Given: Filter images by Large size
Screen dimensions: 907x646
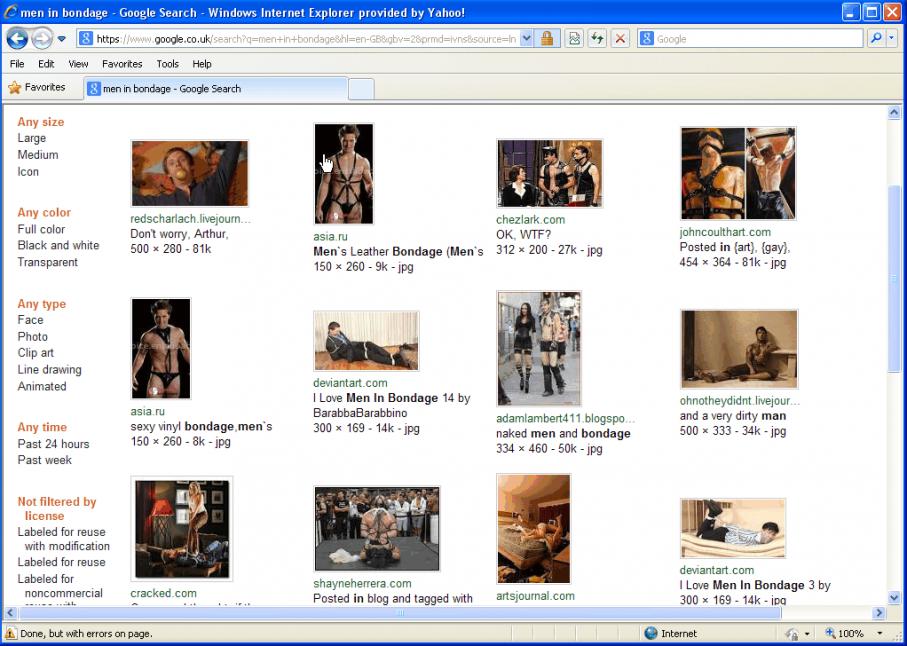Looking at the screenshot, I should click(x=31, y=138).
